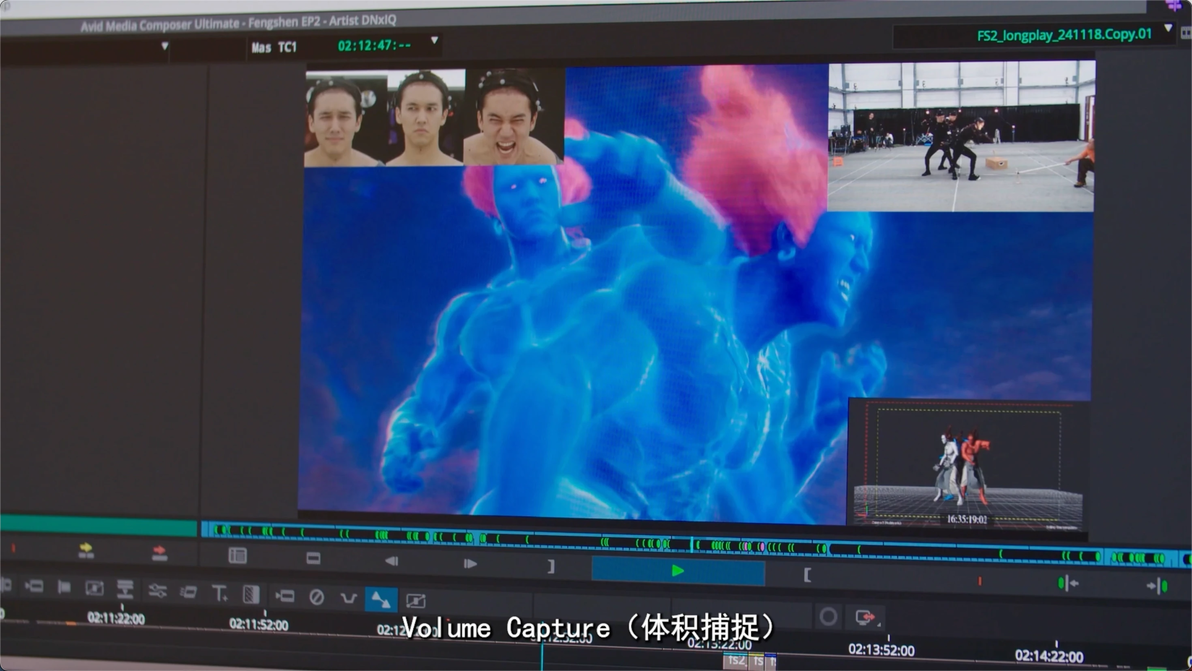This screenshot has width=1192, height=671.
Task: Click the FS2_longplay_241118.Copy.01 sequence name
Action: 1064,34
